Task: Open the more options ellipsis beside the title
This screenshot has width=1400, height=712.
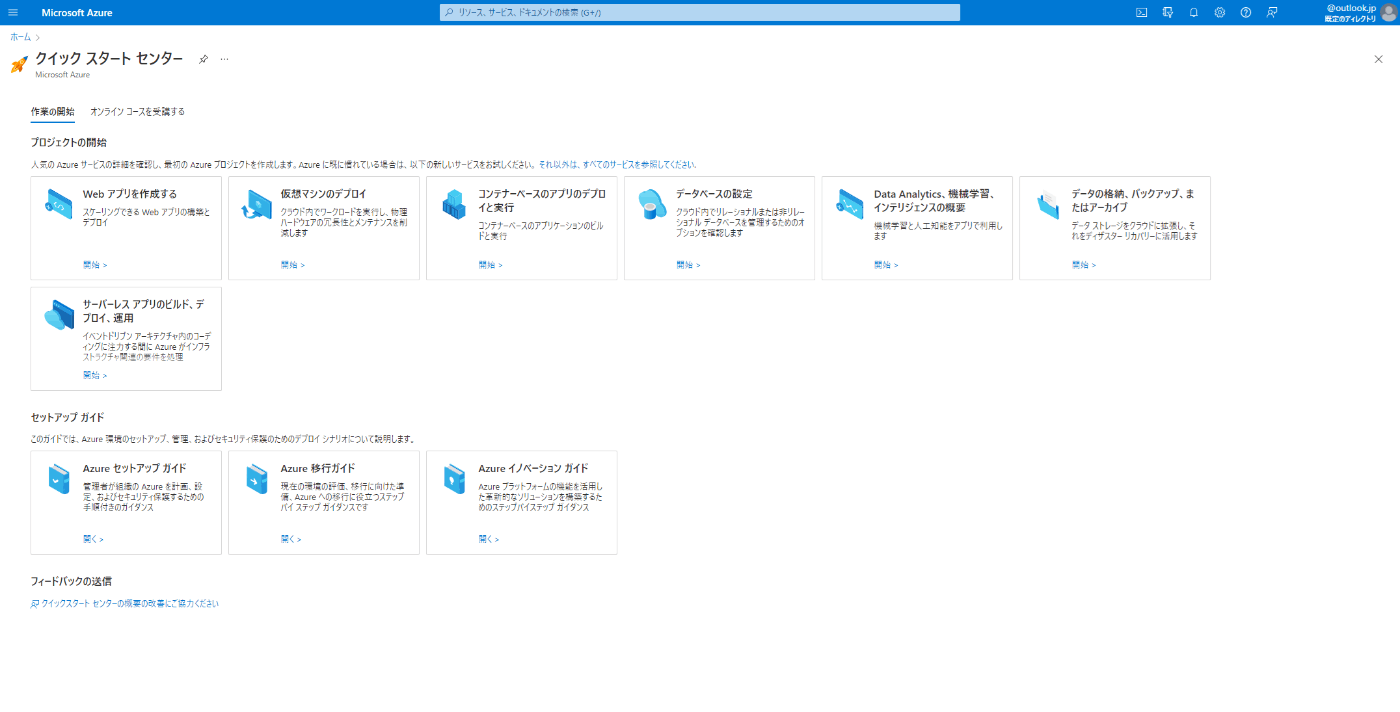Action: point(224,59)
